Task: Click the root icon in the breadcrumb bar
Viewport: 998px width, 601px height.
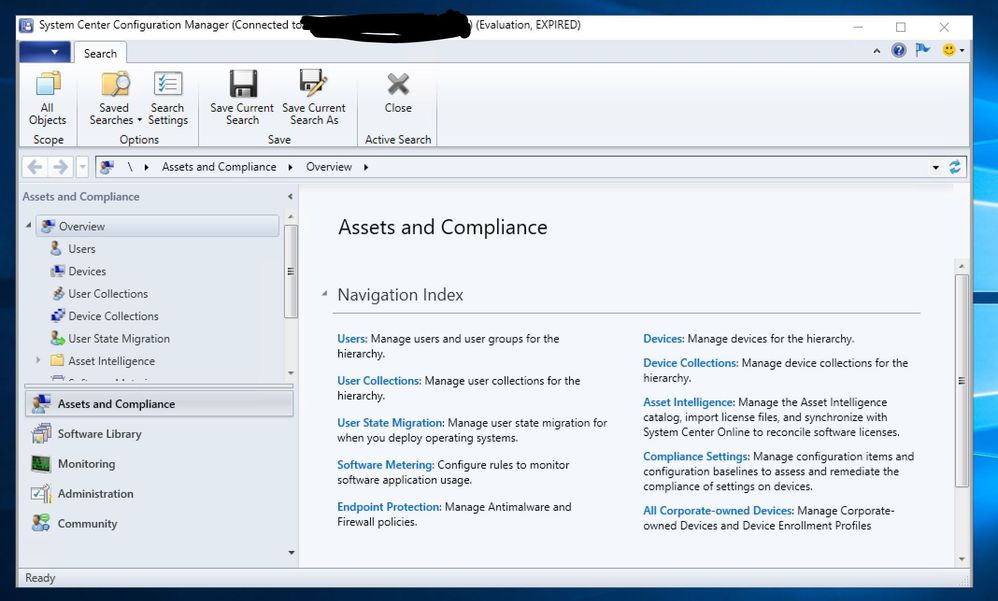Action: pos(107,167)
